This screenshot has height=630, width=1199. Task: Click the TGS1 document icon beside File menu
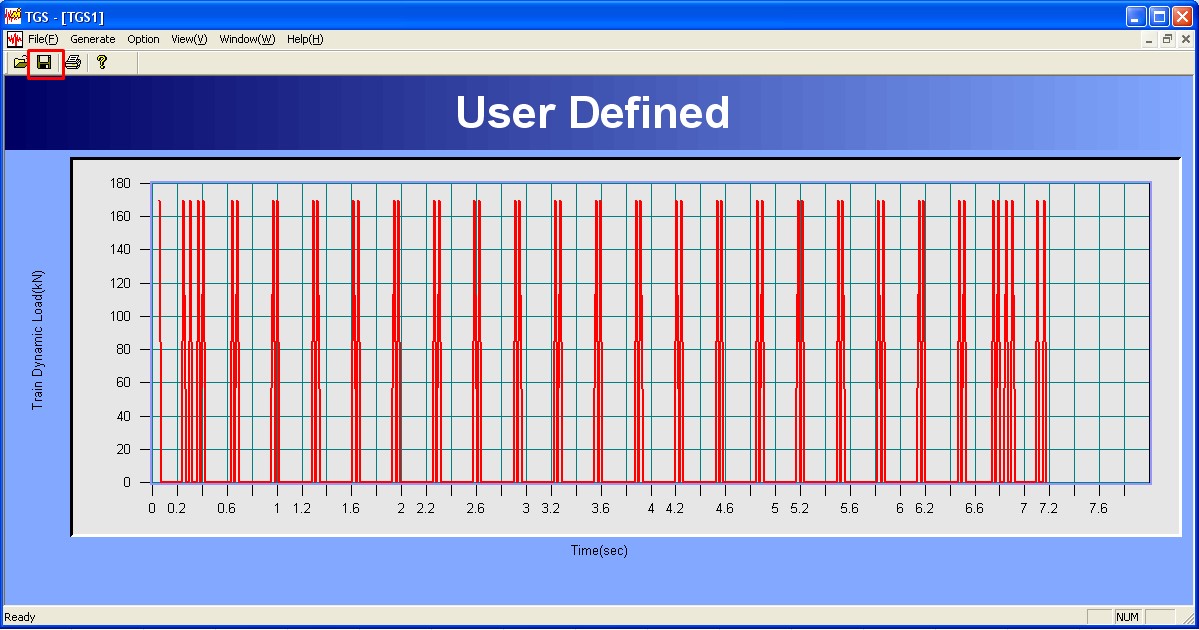coord(14,39)
